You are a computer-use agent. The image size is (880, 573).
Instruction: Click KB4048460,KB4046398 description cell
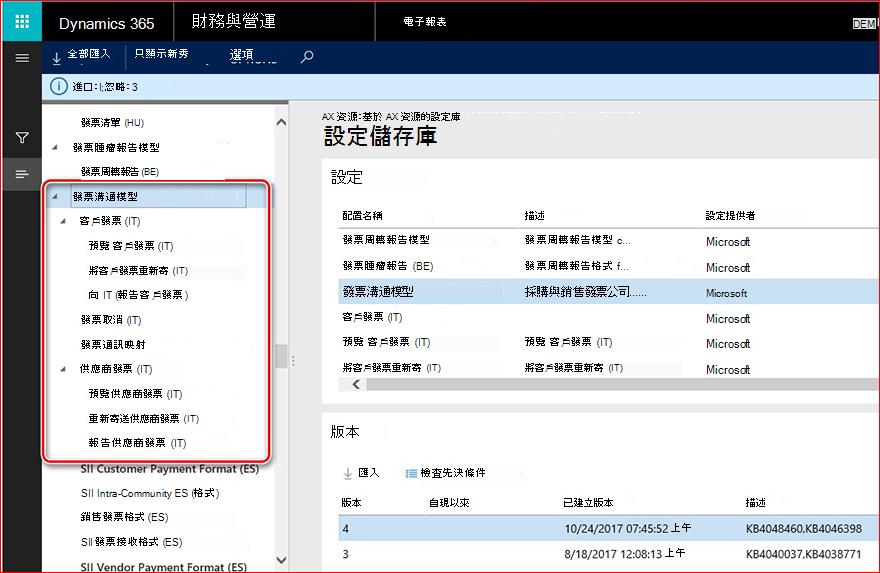(804, 529)
